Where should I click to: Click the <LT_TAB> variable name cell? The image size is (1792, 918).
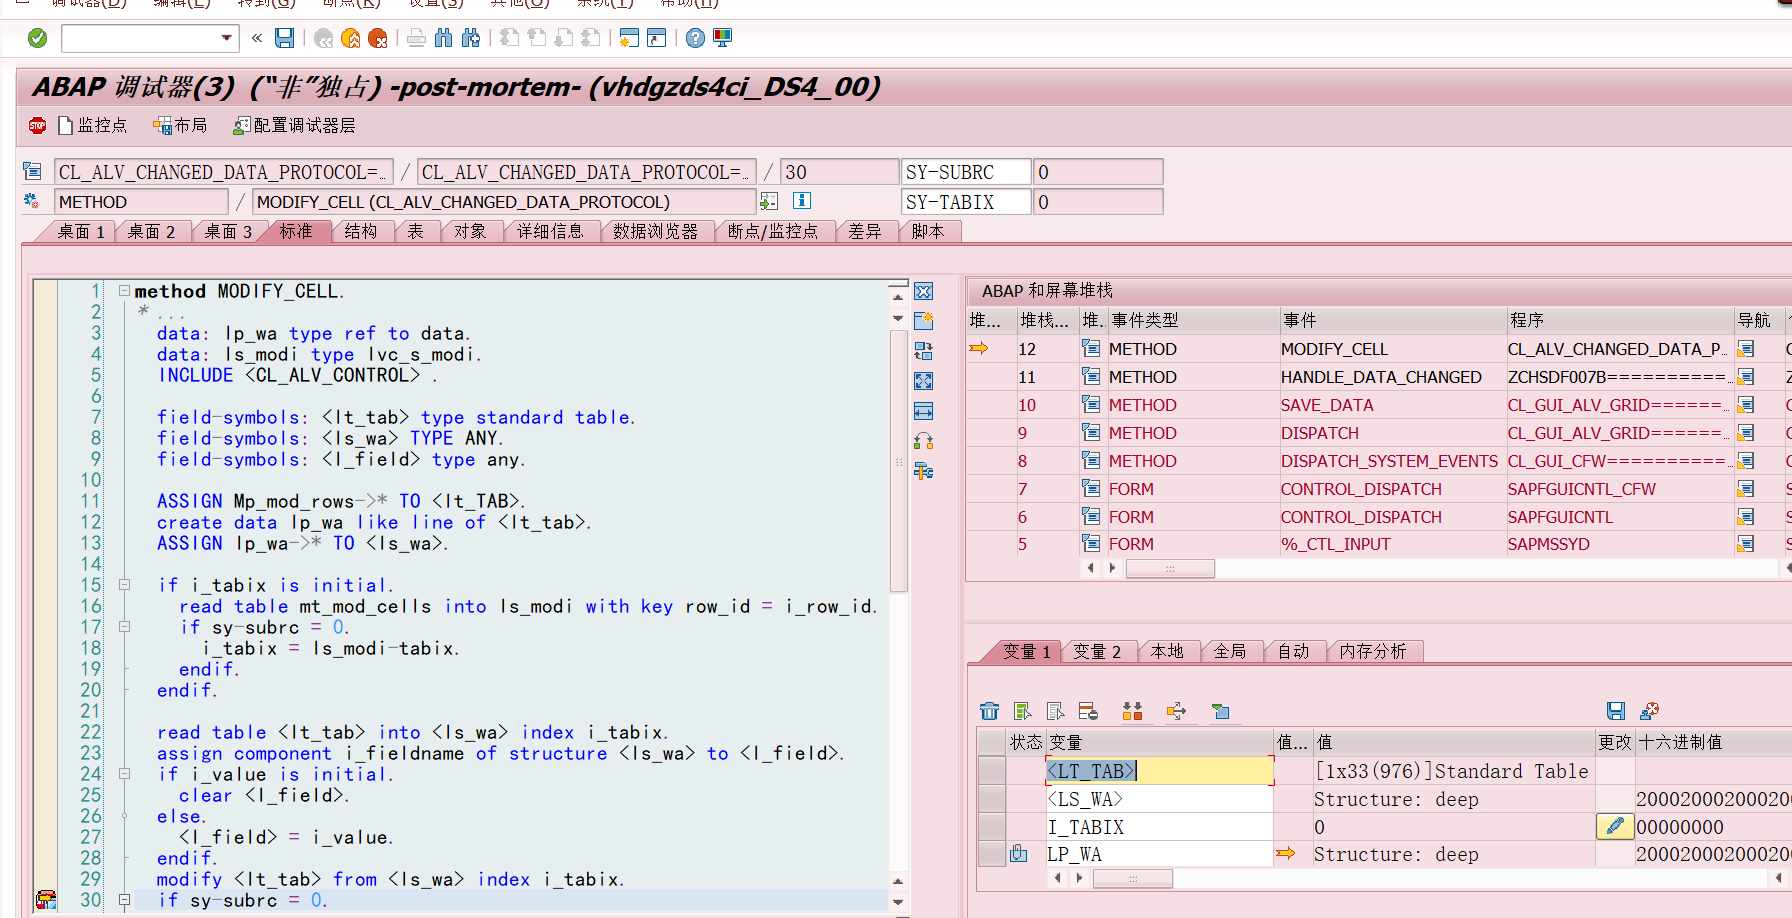pyautogui.click(x=1159, y=771)
